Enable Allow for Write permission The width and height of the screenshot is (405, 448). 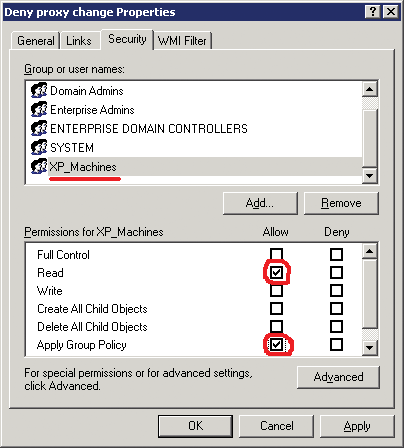click(276, 291)
